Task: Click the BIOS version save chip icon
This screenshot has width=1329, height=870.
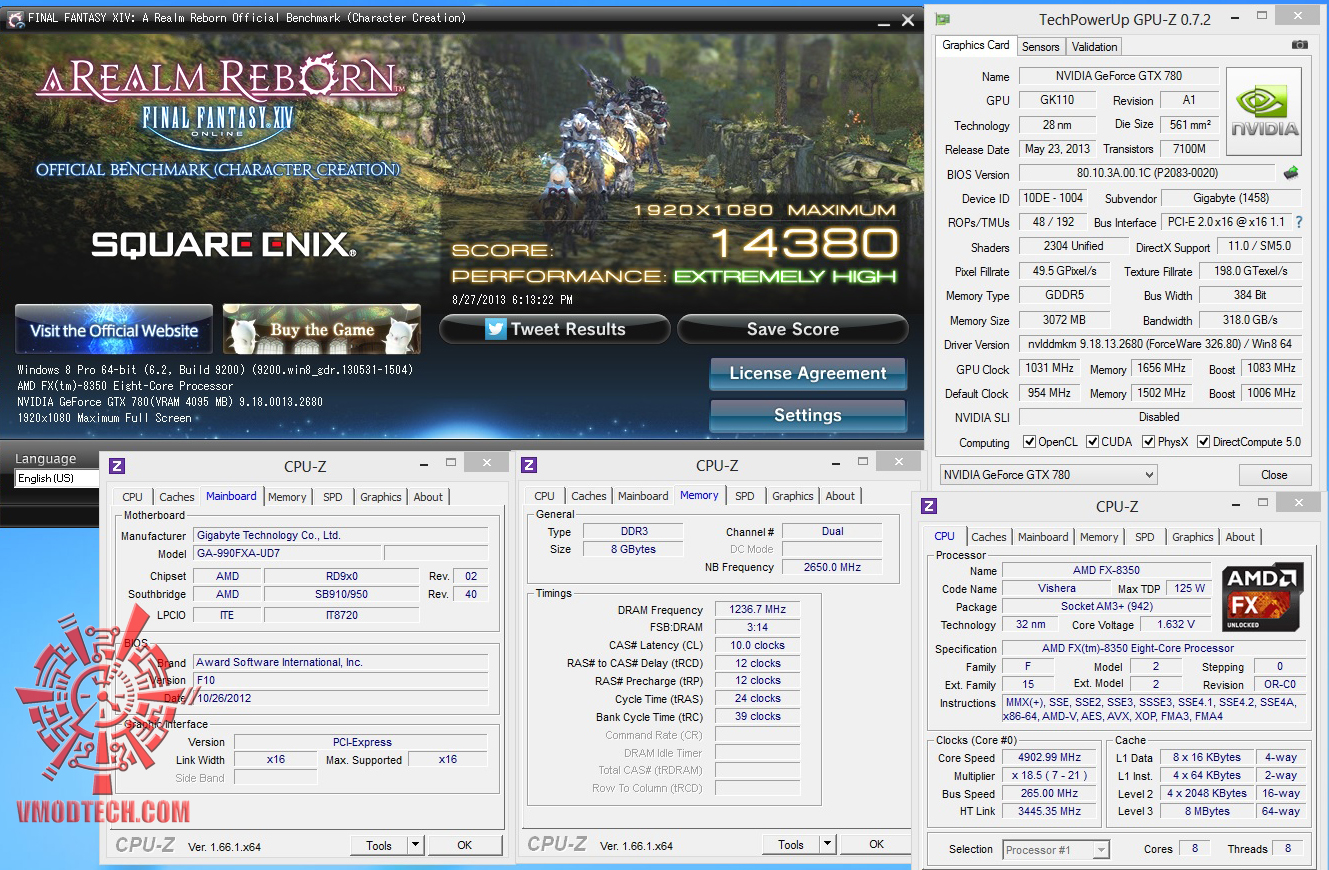Action: (1291, 173)
